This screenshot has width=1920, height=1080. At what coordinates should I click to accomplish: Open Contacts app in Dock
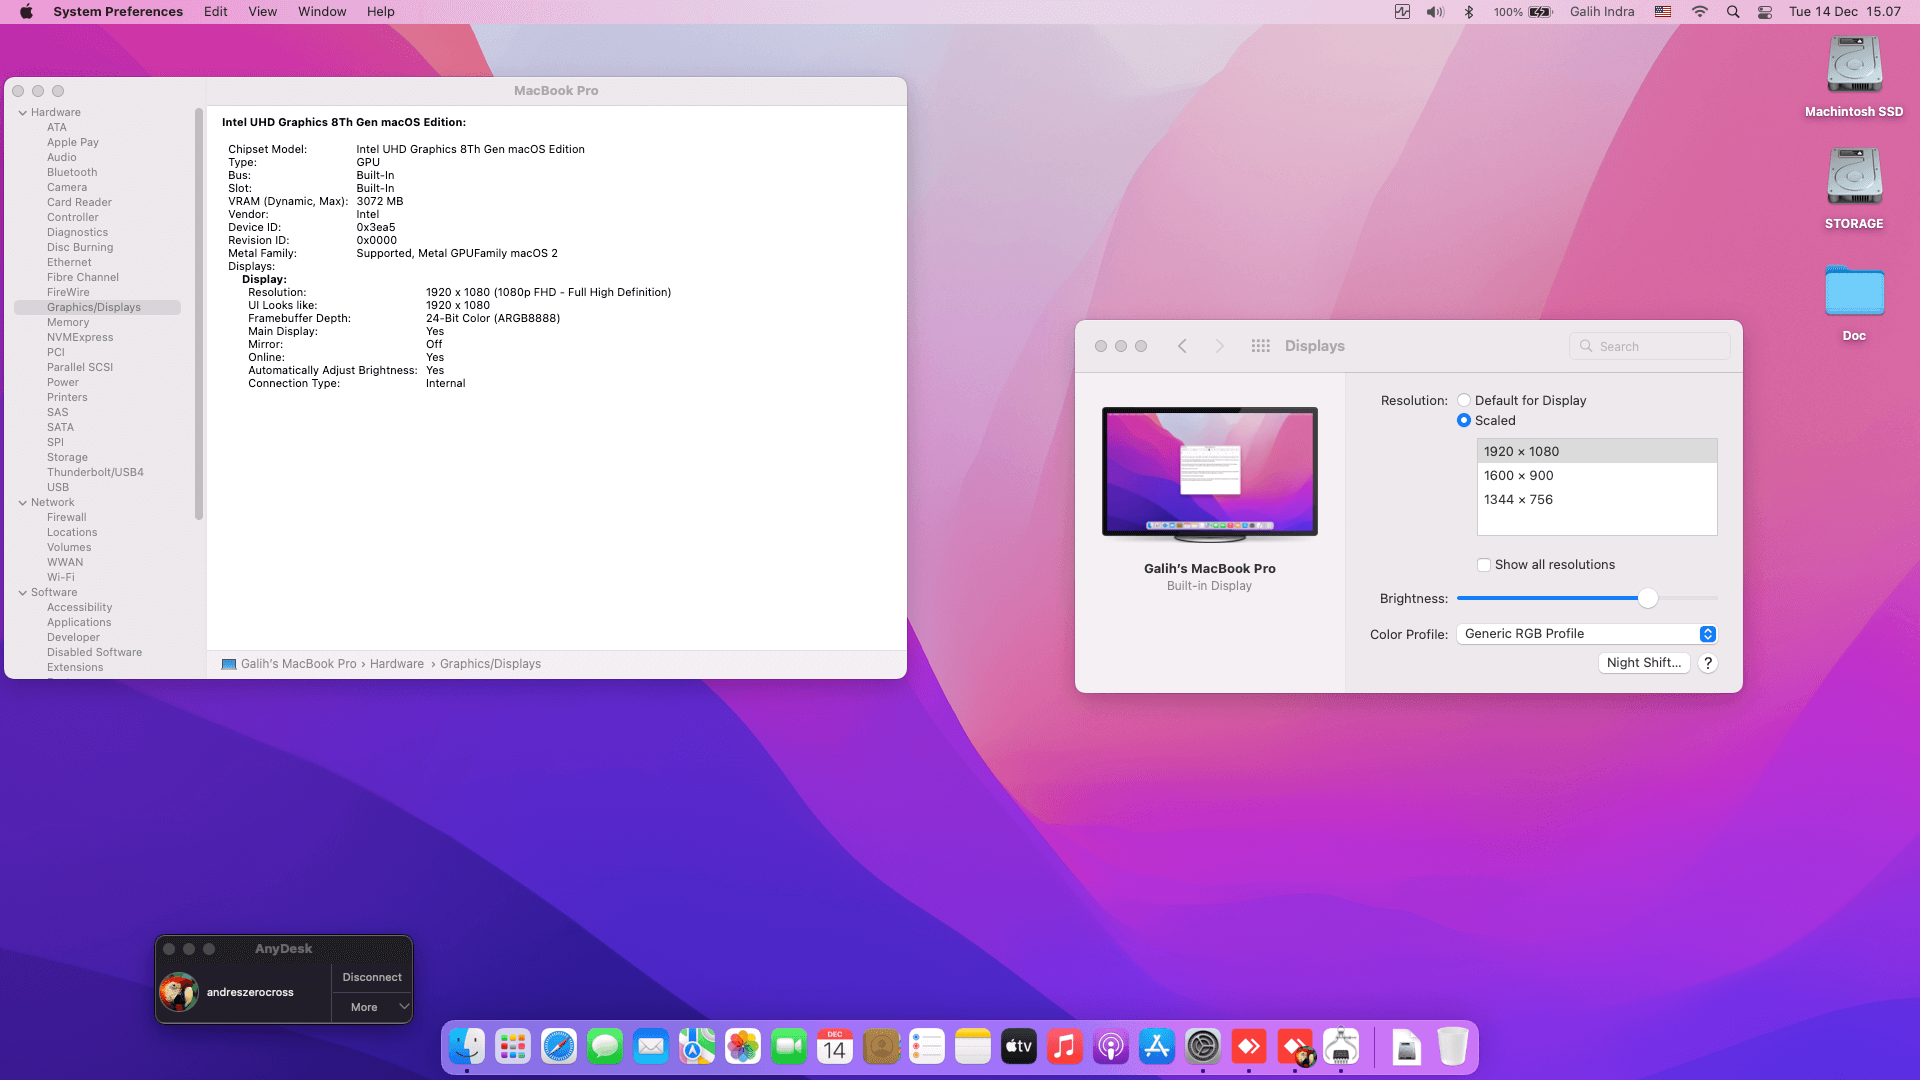881,1047
